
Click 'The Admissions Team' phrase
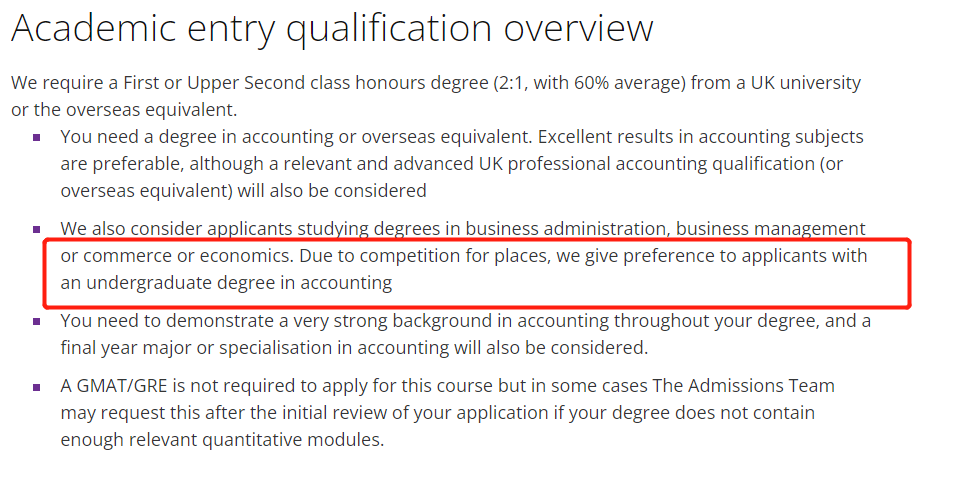coord(743,386)
